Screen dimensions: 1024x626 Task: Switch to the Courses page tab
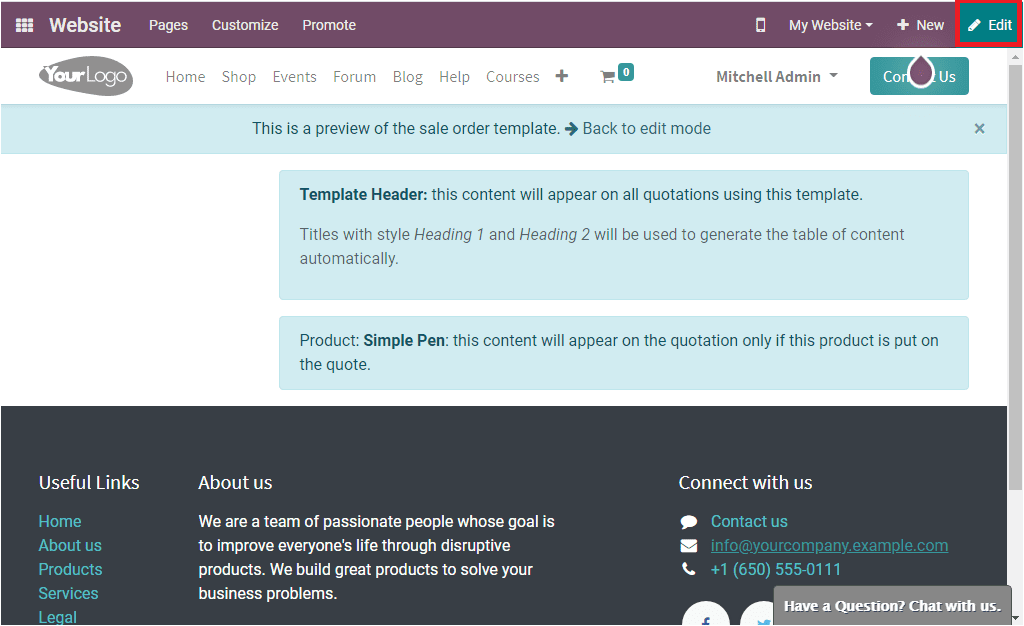[512, 76]
